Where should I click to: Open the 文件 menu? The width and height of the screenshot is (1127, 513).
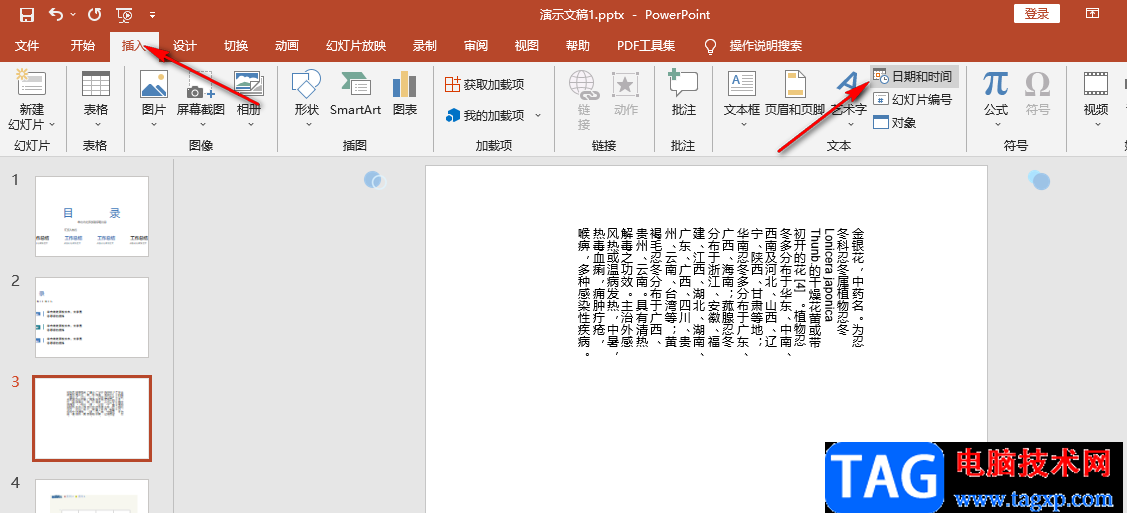tap(27, 46)
